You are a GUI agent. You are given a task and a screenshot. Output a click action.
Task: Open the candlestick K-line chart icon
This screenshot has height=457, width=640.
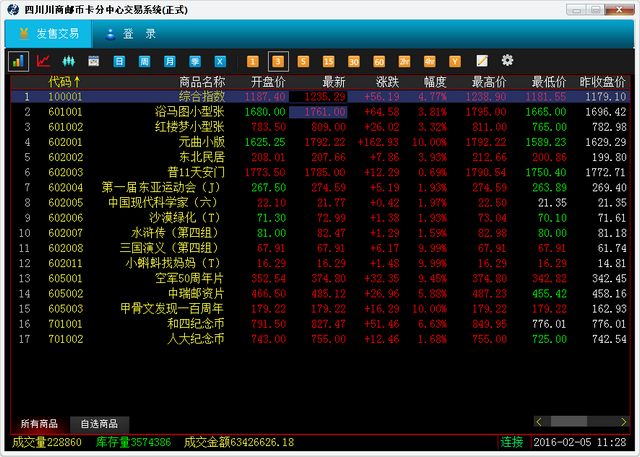coord(69,62)
